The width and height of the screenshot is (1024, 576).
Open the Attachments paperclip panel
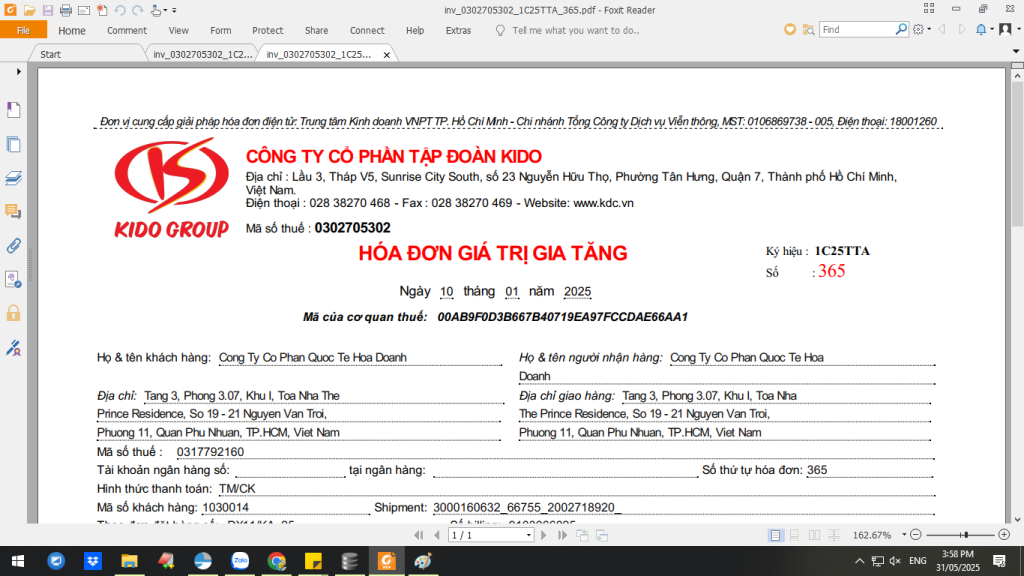13,246
